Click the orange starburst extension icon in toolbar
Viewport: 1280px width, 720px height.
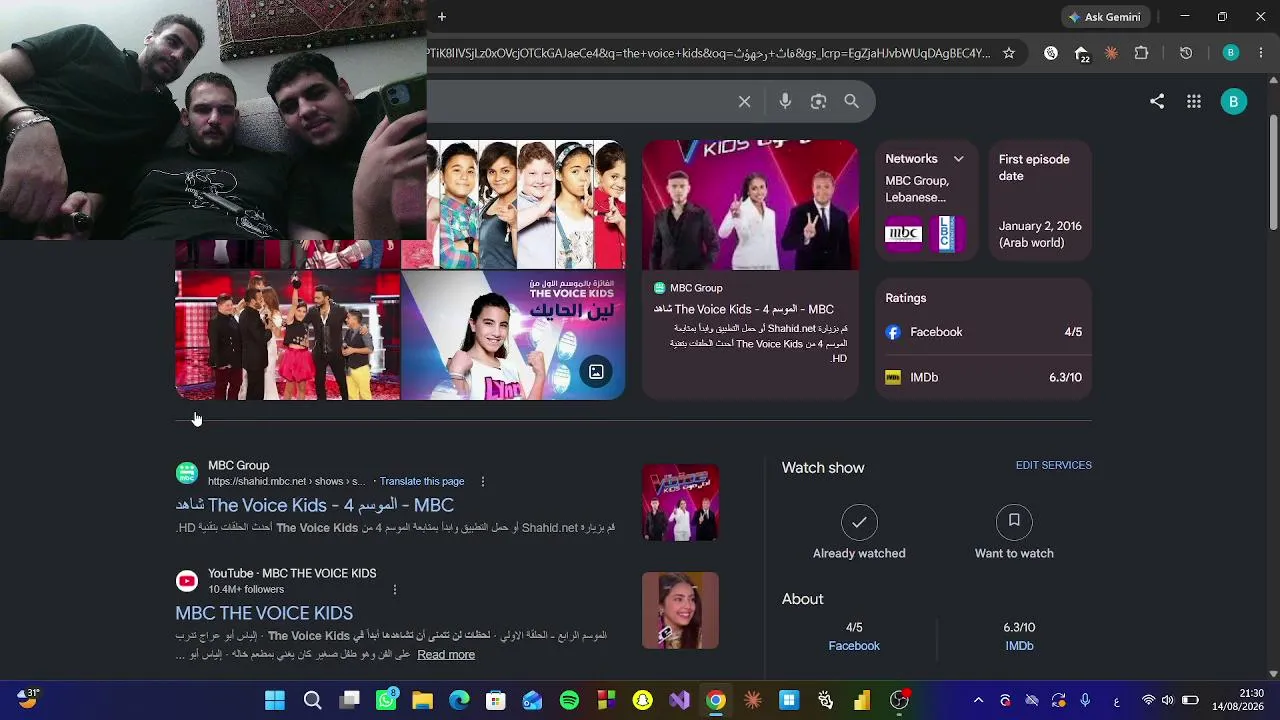tap(1111, 53)
